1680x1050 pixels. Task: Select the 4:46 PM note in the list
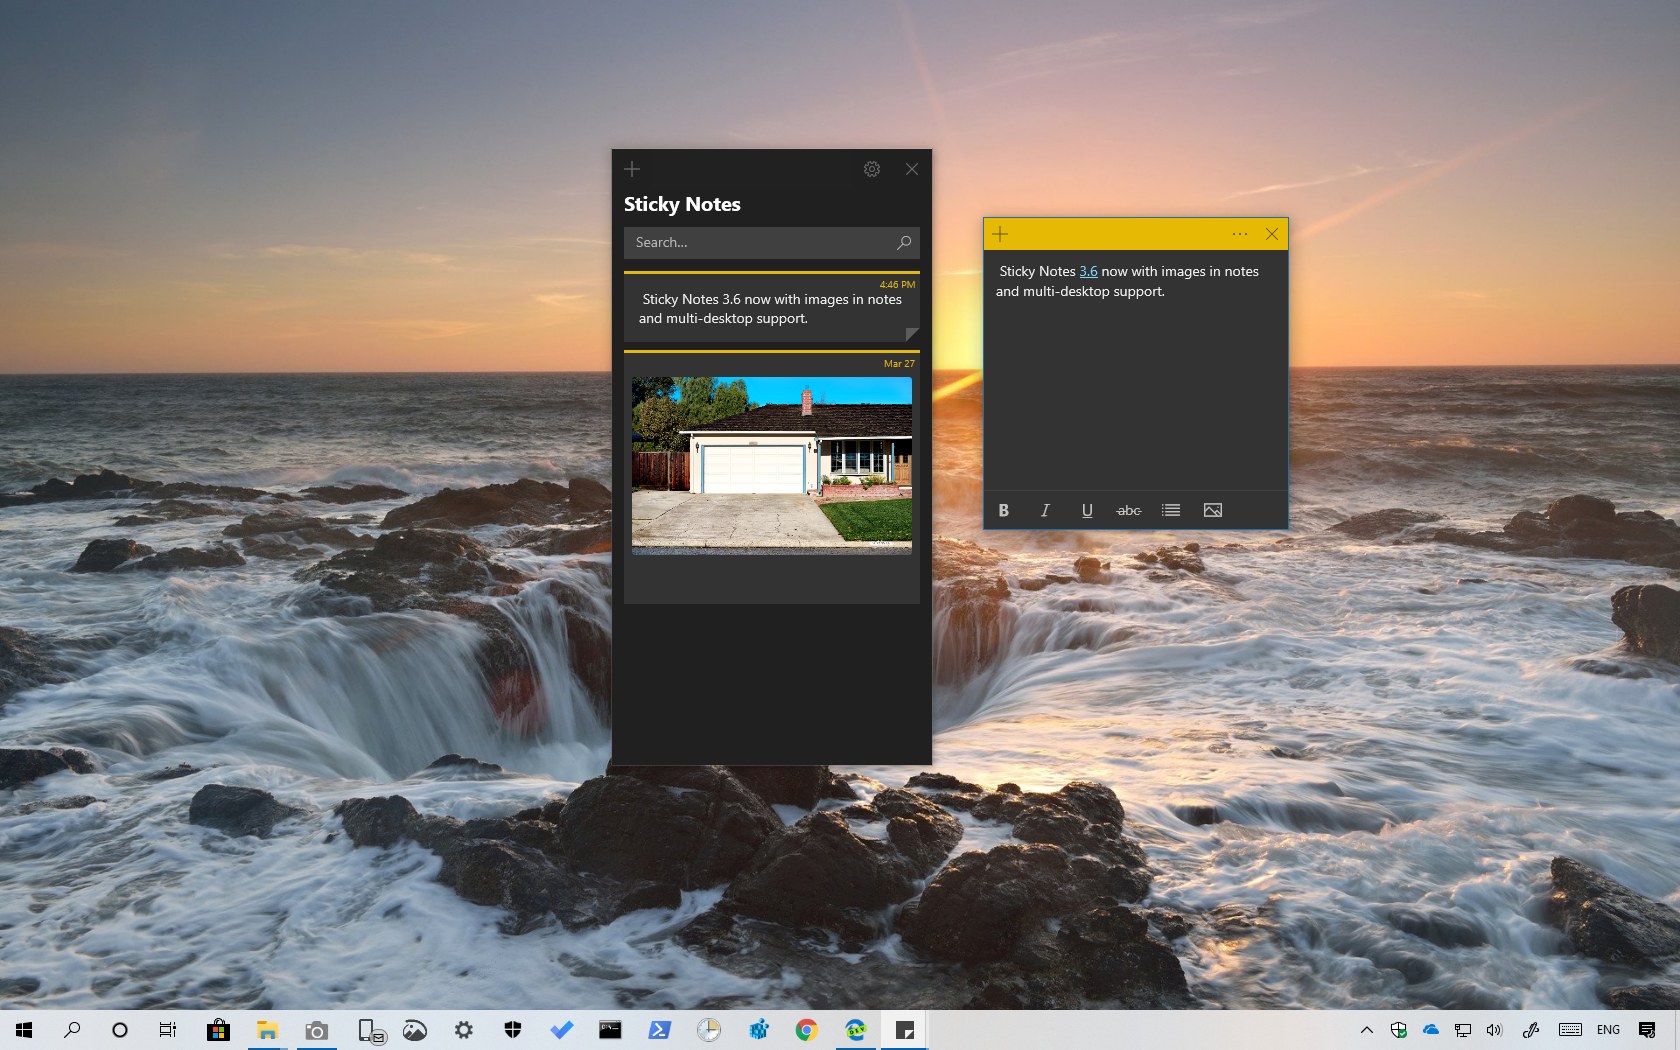(x=771, y=309)
